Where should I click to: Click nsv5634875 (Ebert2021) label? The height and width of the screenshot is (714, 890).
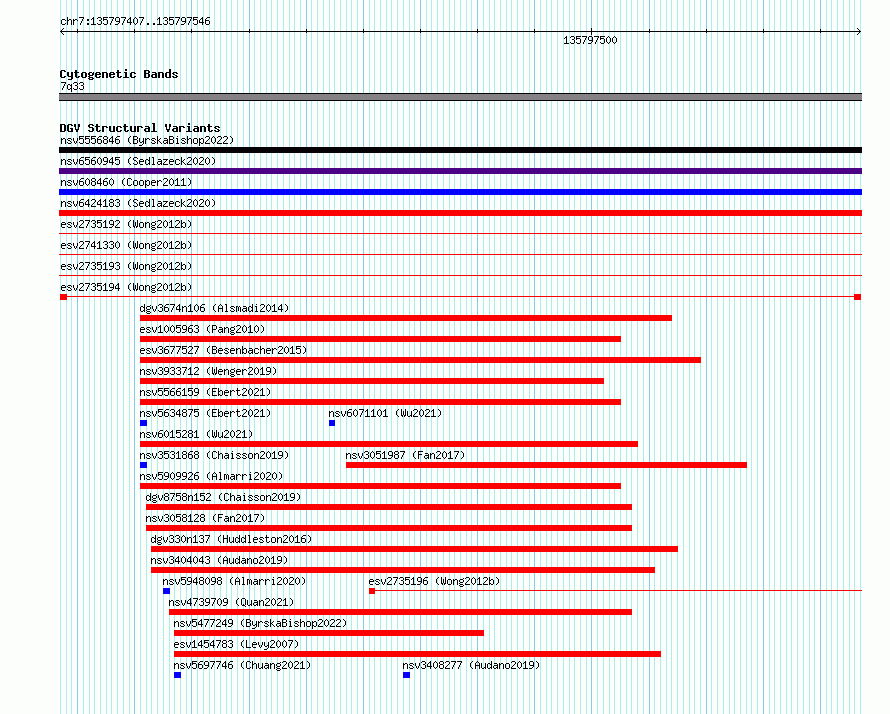(205, 413)
